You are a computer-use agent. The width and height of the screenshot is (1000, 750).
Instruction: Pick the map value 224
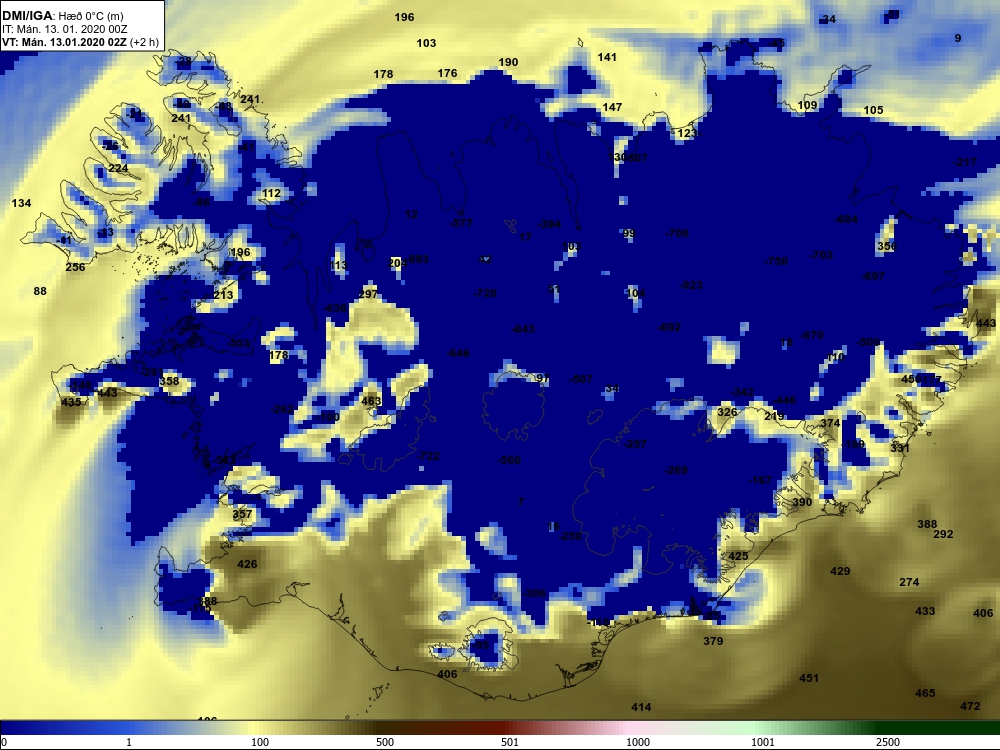click(x=118, y=169)
